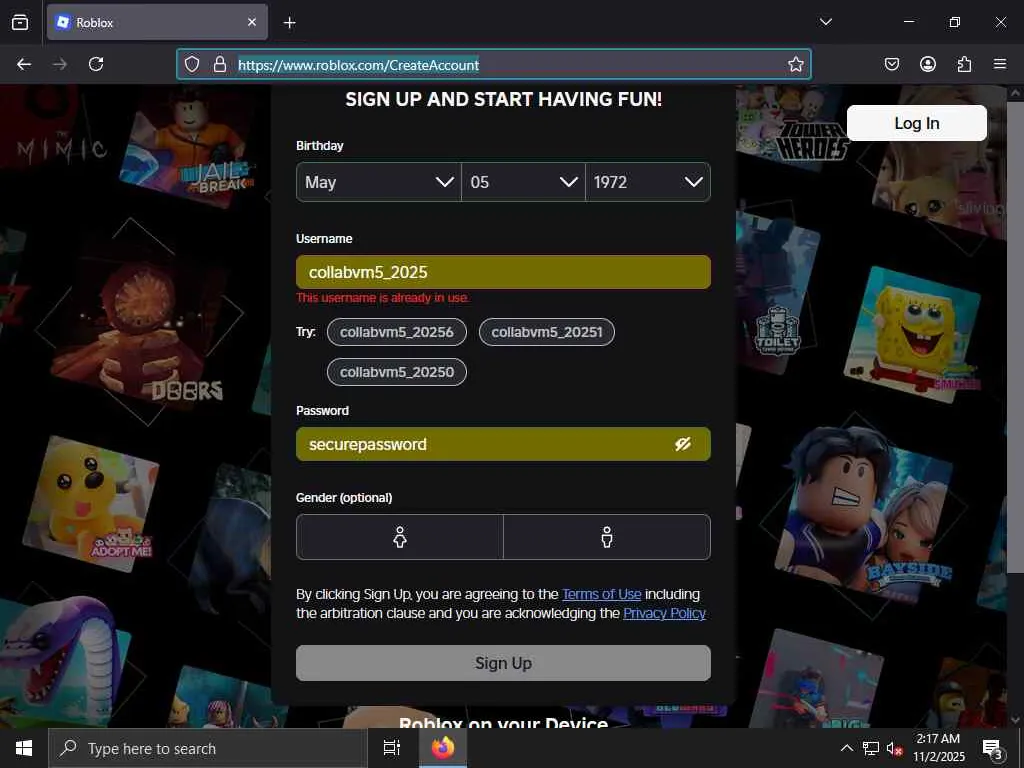Select the Roblox browser tab
This screenshot has width=1024, height=768.
(x=157, y=22)
